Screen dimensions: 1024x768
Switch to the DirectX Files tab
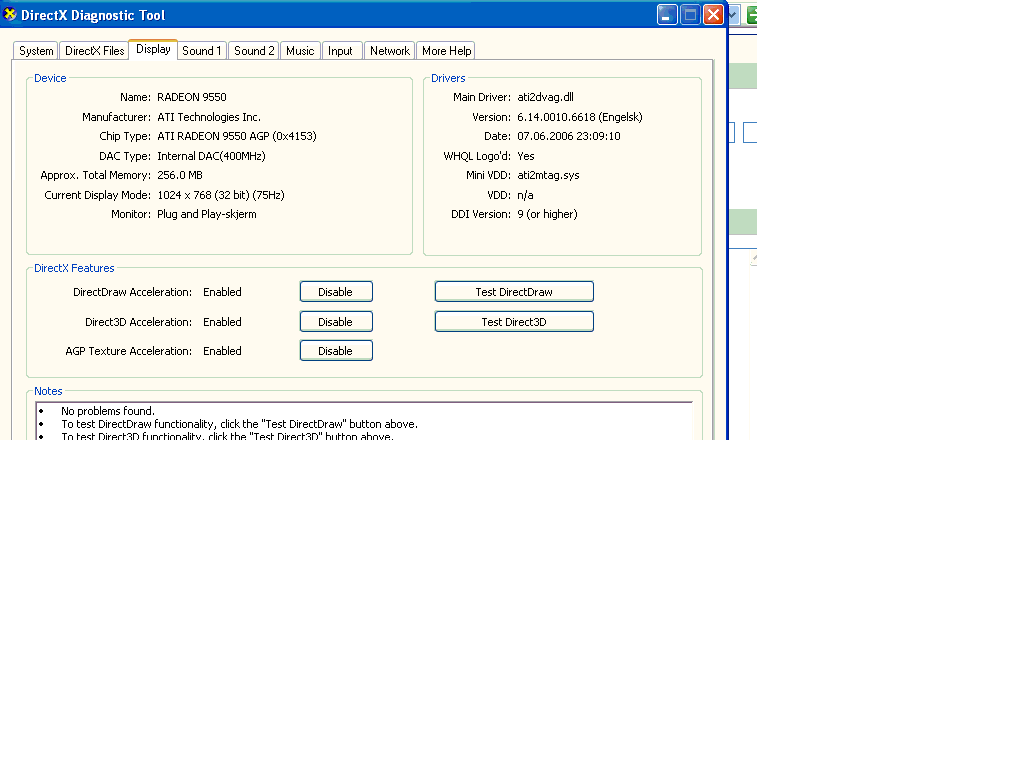click(x=95, y=51)
